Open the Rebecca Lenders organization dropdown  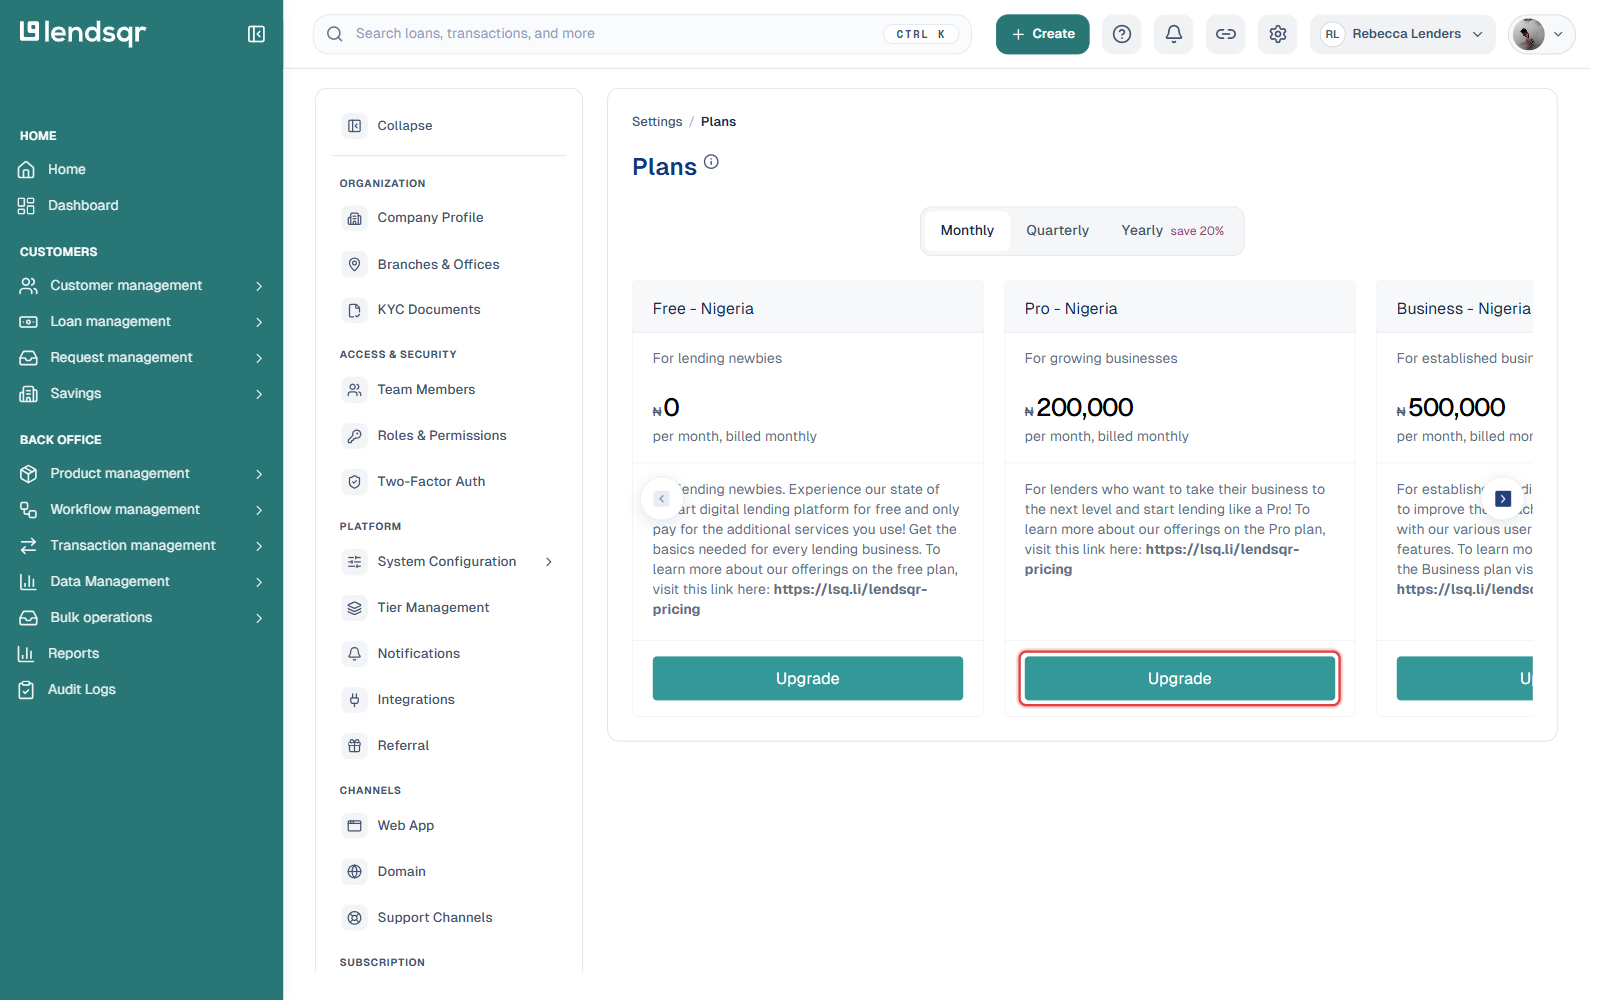[x=1402, y=34]
